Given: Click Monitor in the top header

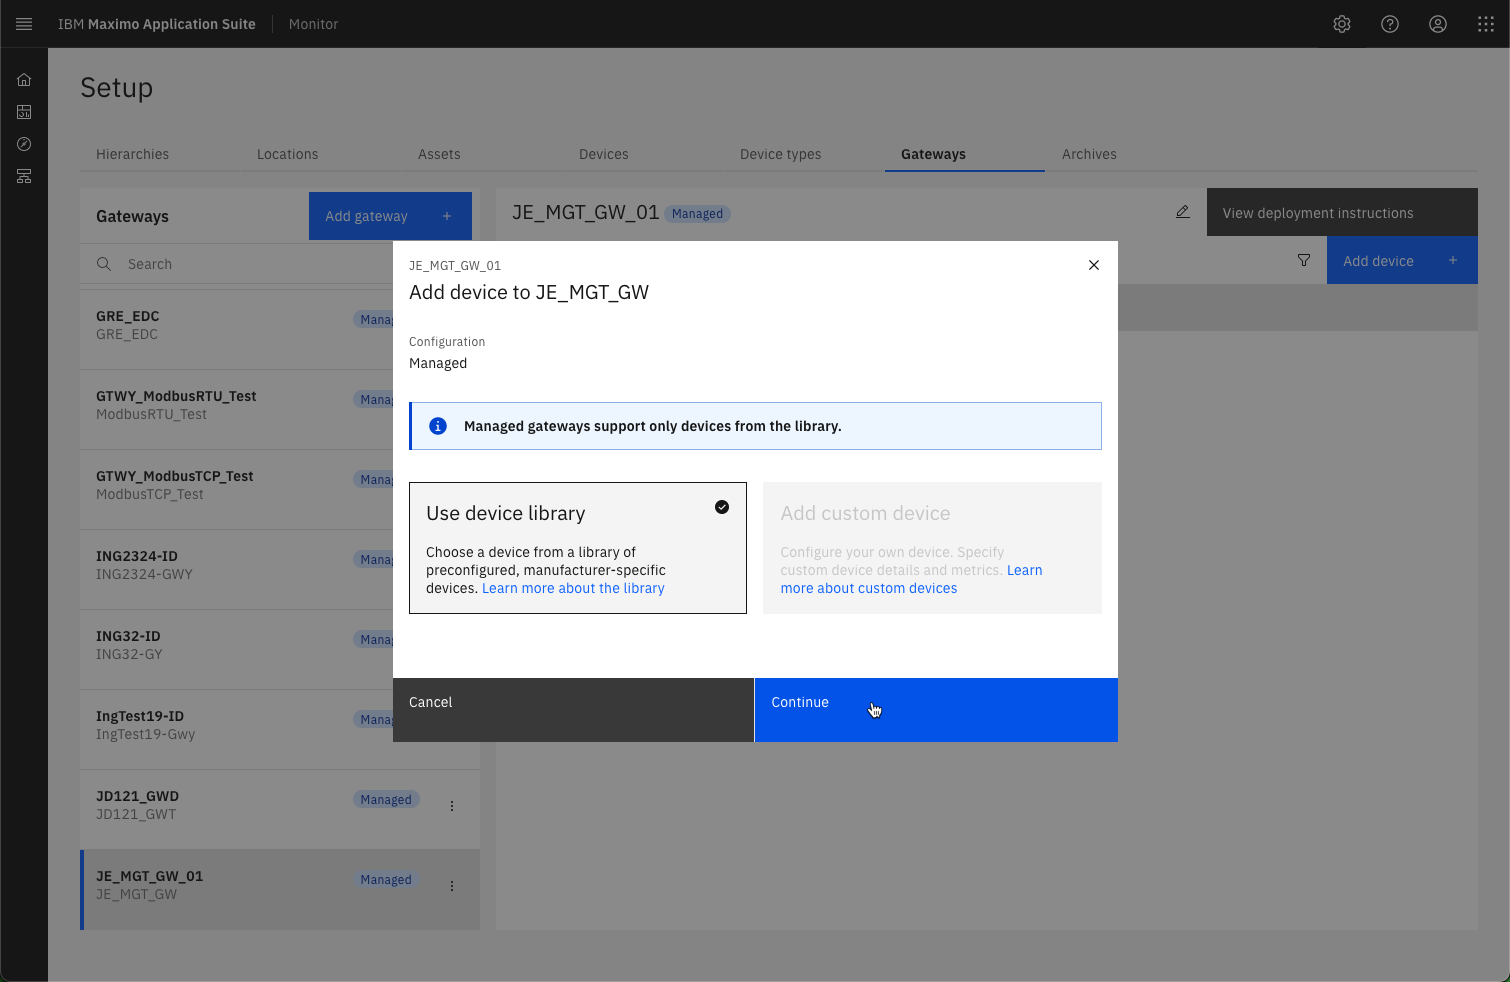Looking at the screenshot, I should pos(313,24).
